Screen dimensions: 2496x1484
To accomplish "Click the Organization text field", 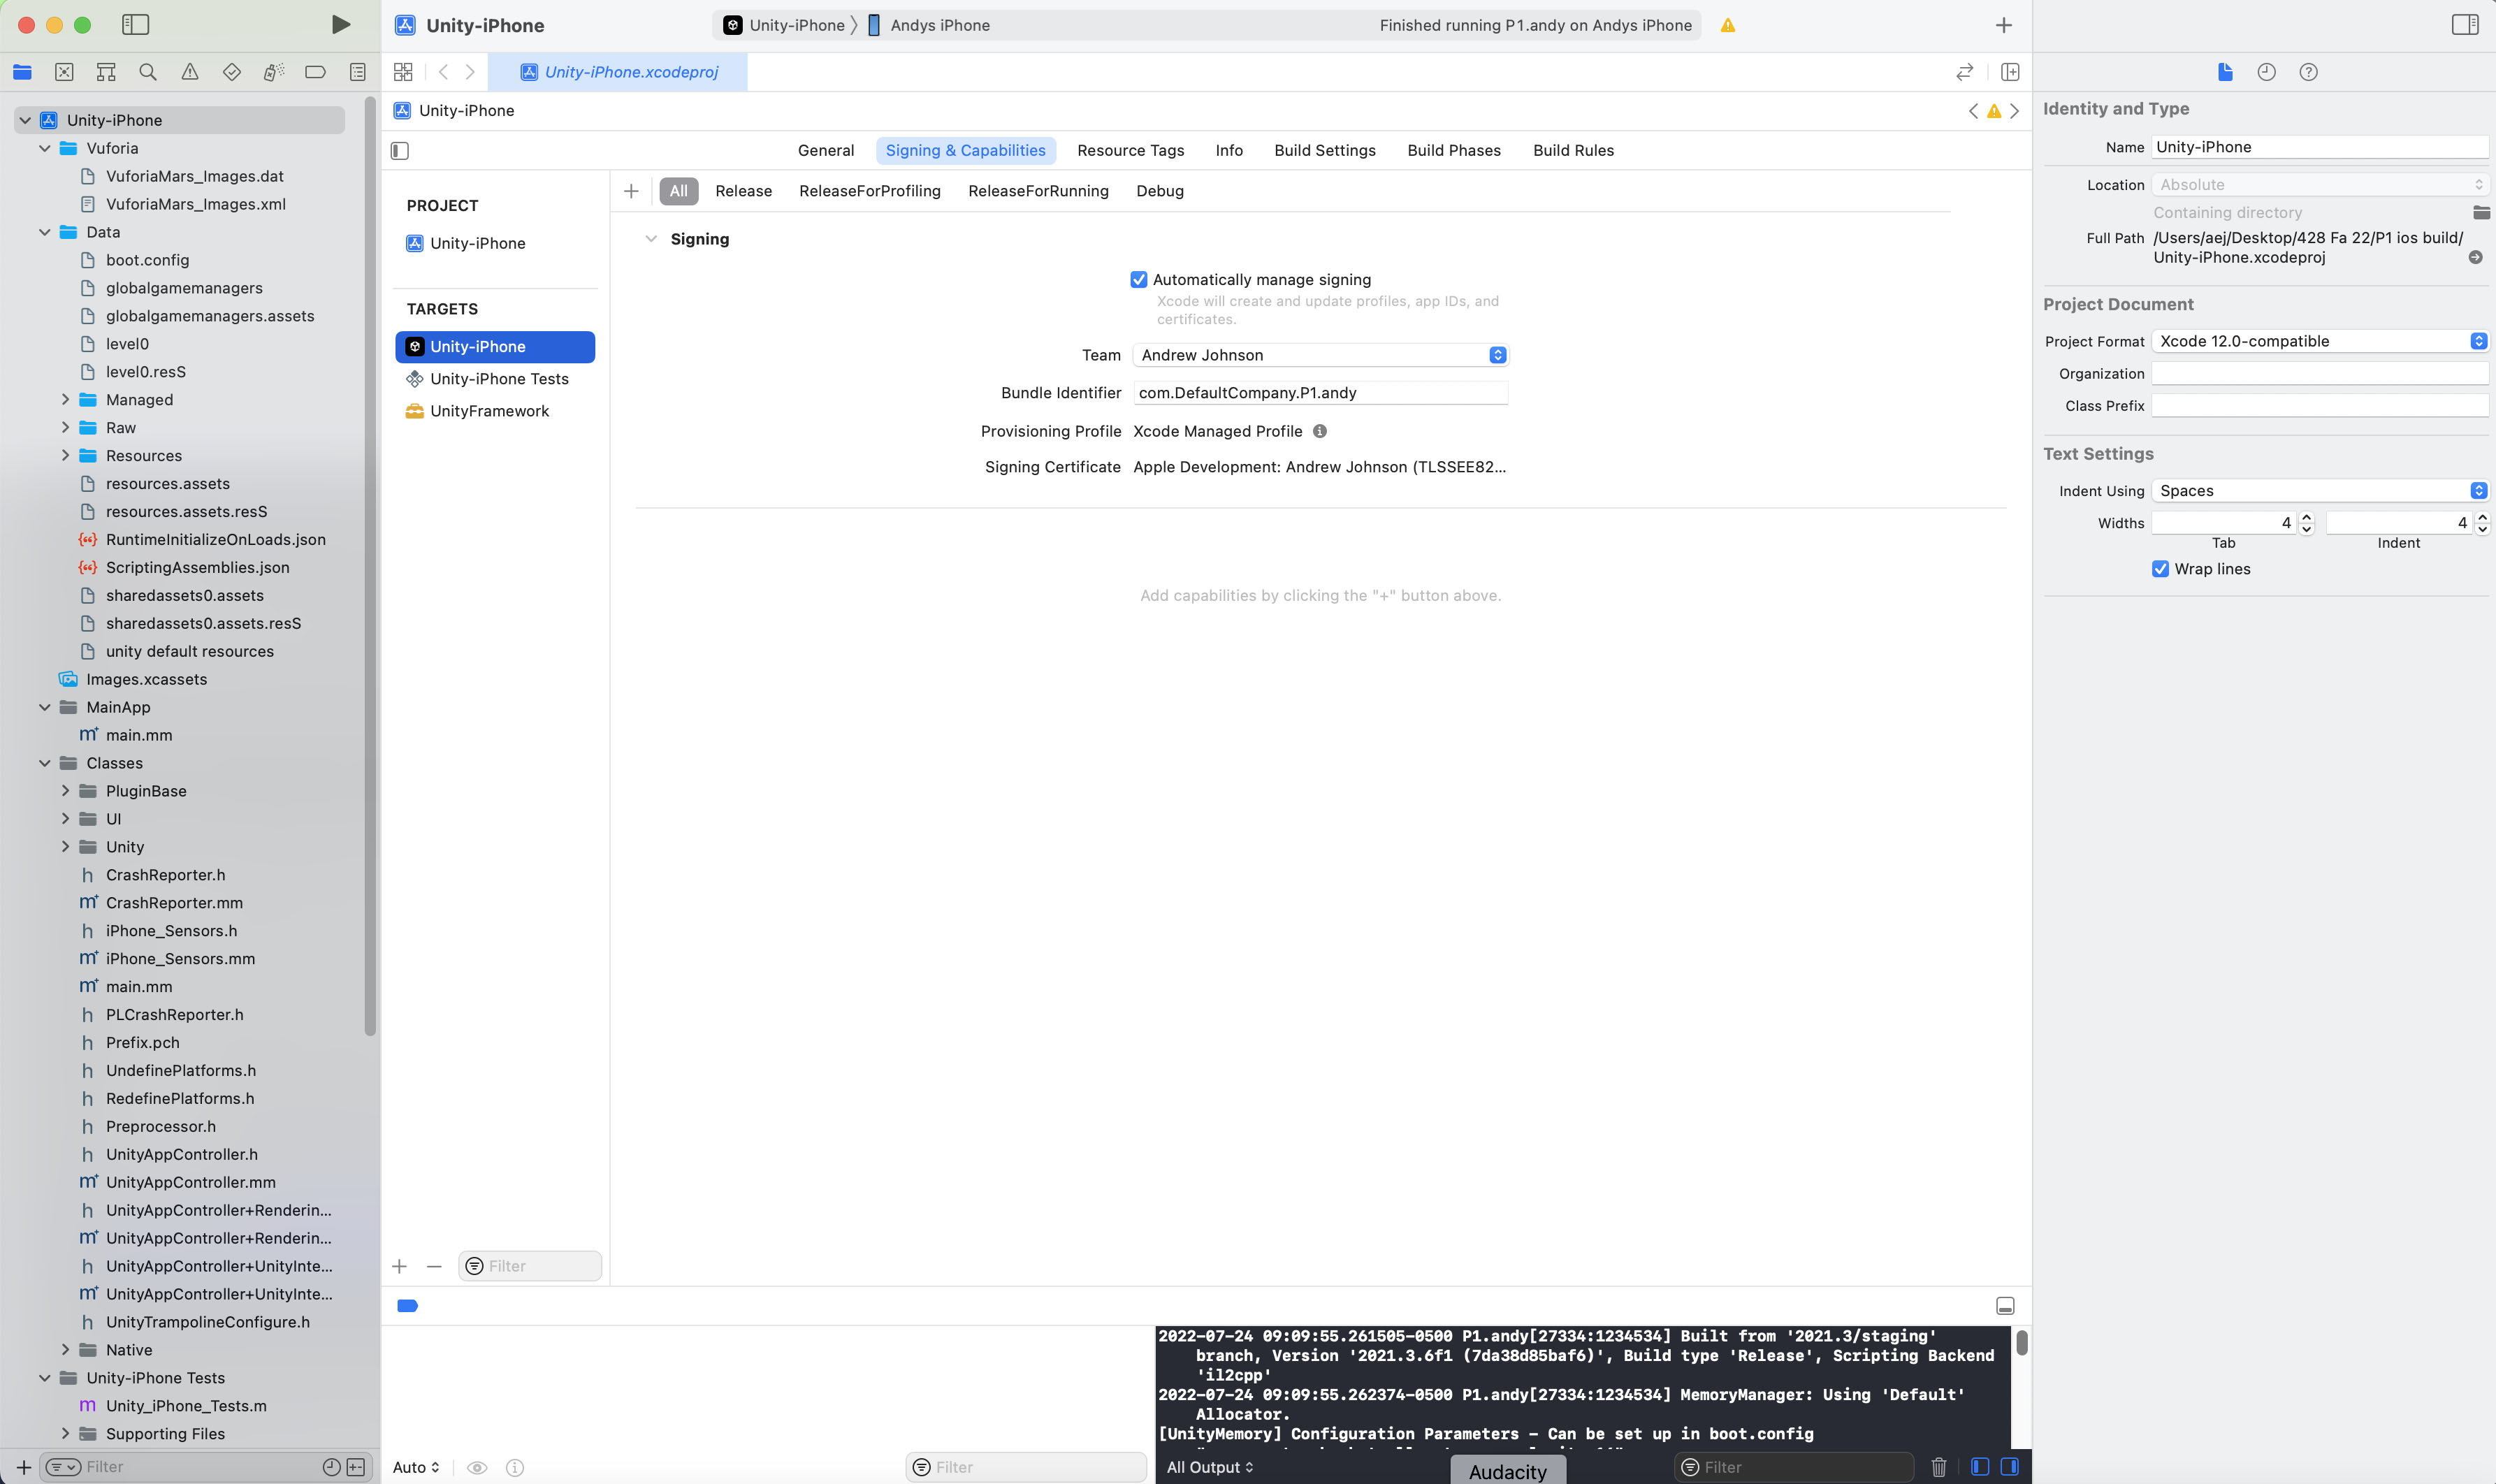I will tap(2319, 374).
